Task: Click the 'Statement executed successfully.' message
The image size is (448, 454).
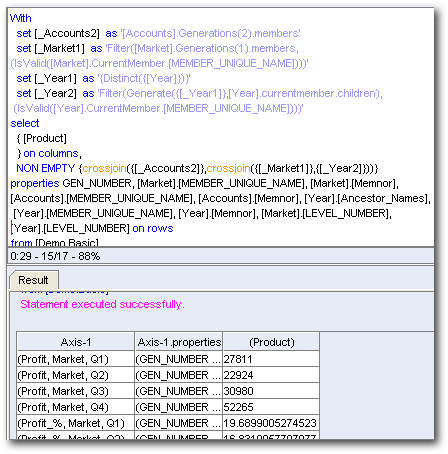Action: [x=102, y=304]
